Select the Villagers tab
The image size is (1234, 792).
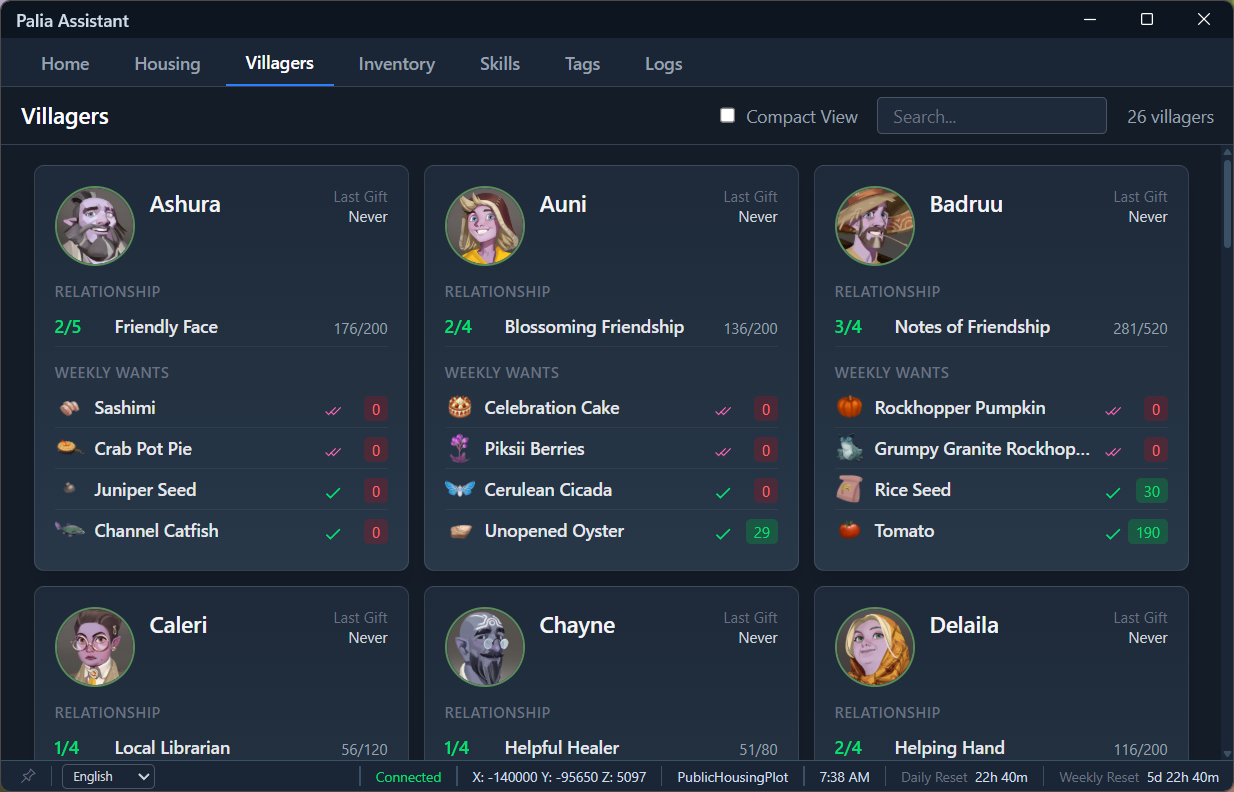pyautogui.click(x=280, y=63)
